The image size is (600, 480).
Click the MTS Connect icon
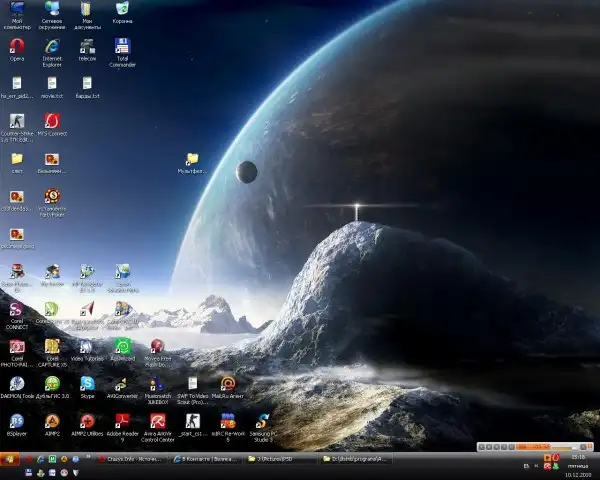(x=52, y=121)
